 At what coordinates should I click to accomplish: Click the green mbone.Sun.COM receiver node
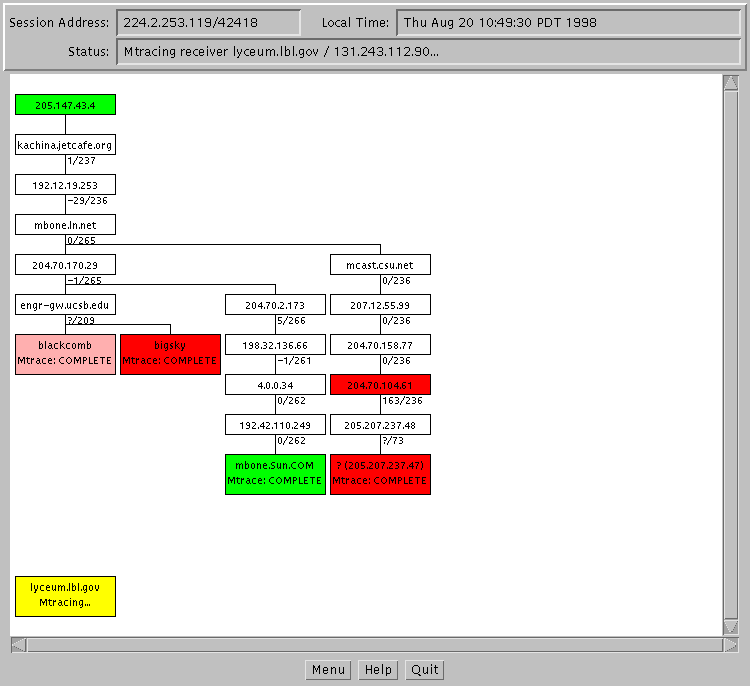[275, 474]
